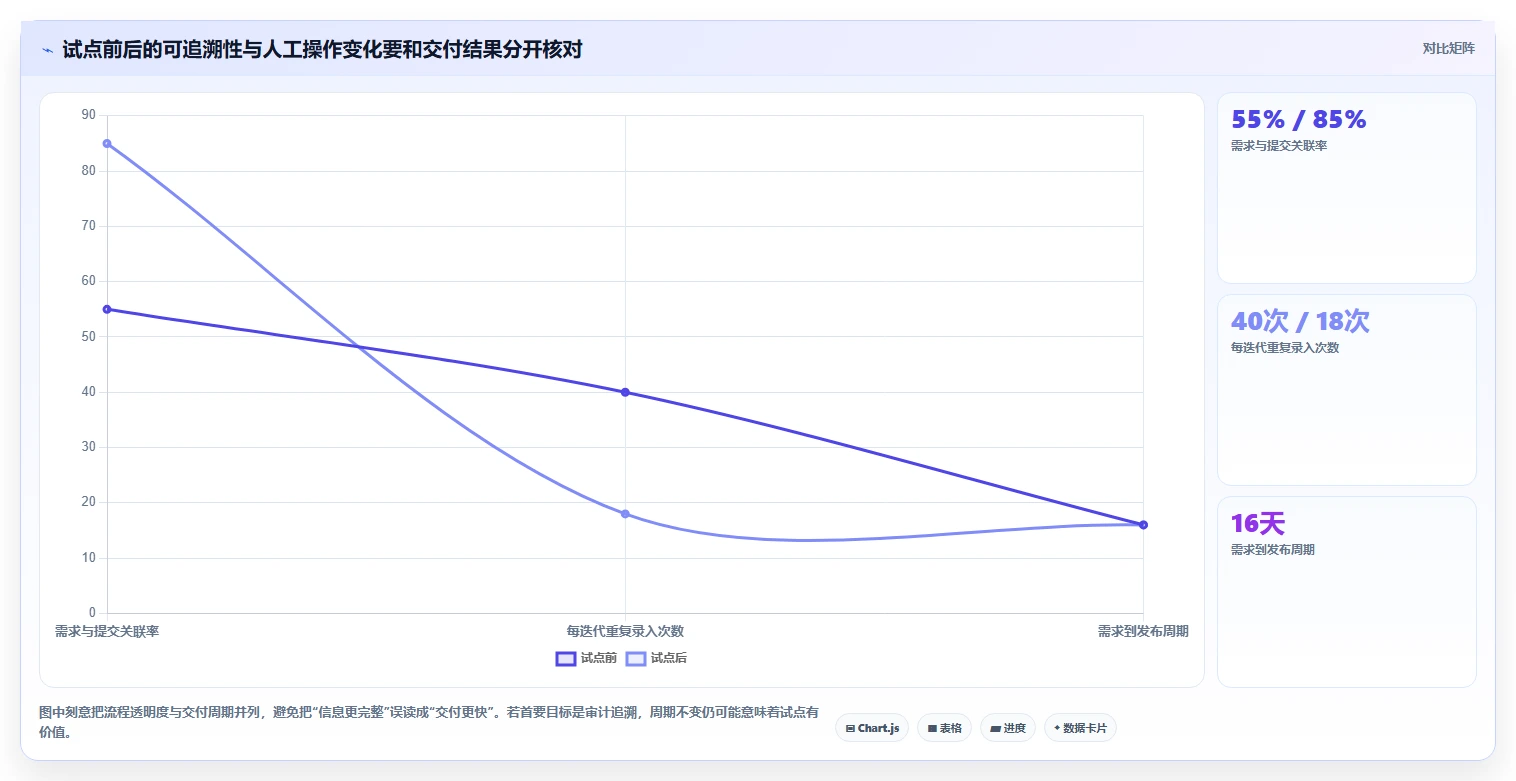Viewport: 1516px width, 781px height.
Task: Click the panel title about 可追溯性
Action: coord(322,50)
